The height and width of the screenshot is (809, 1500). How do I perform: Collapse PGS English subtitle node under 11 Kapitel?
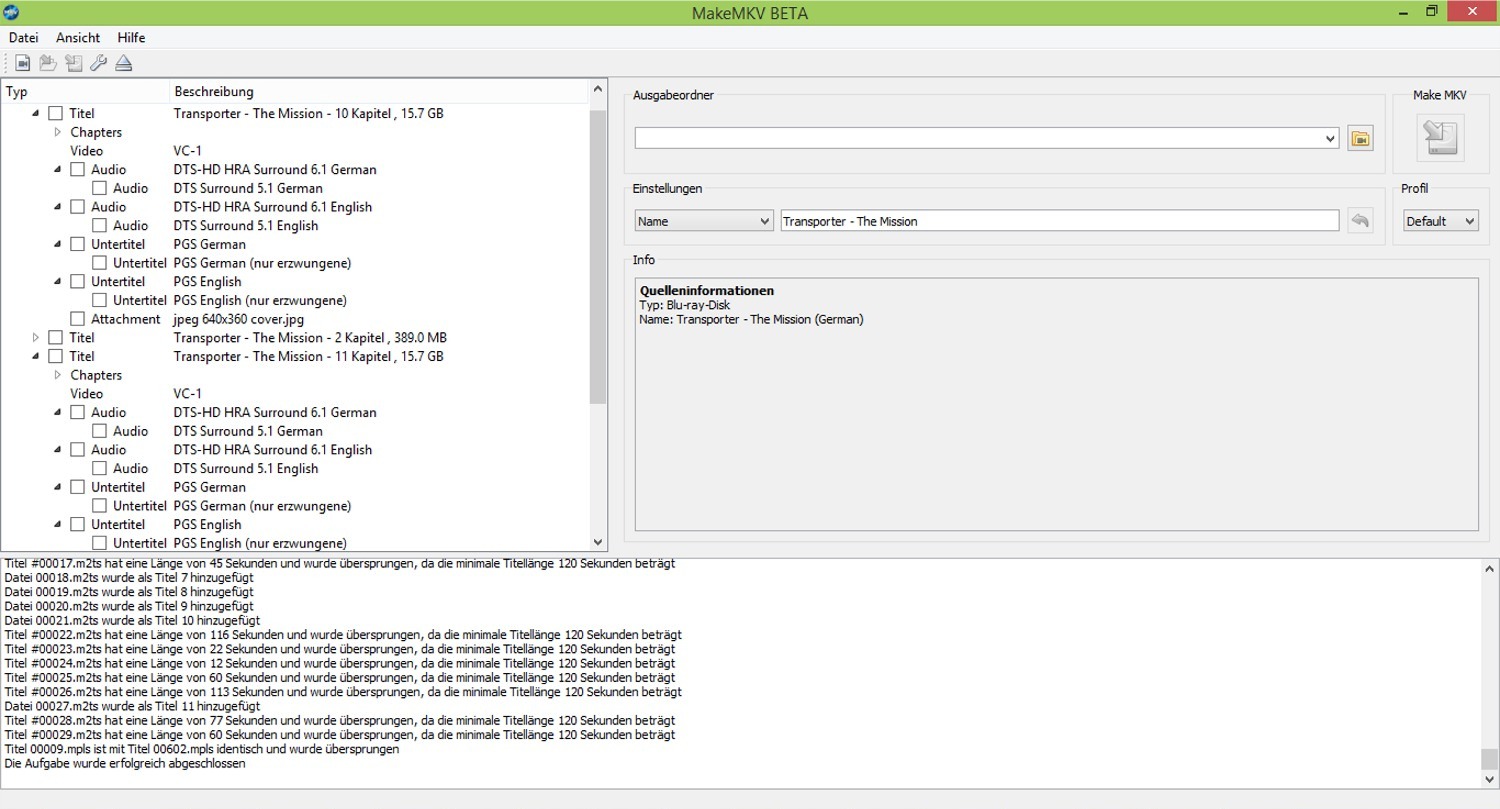coord(58,525)
